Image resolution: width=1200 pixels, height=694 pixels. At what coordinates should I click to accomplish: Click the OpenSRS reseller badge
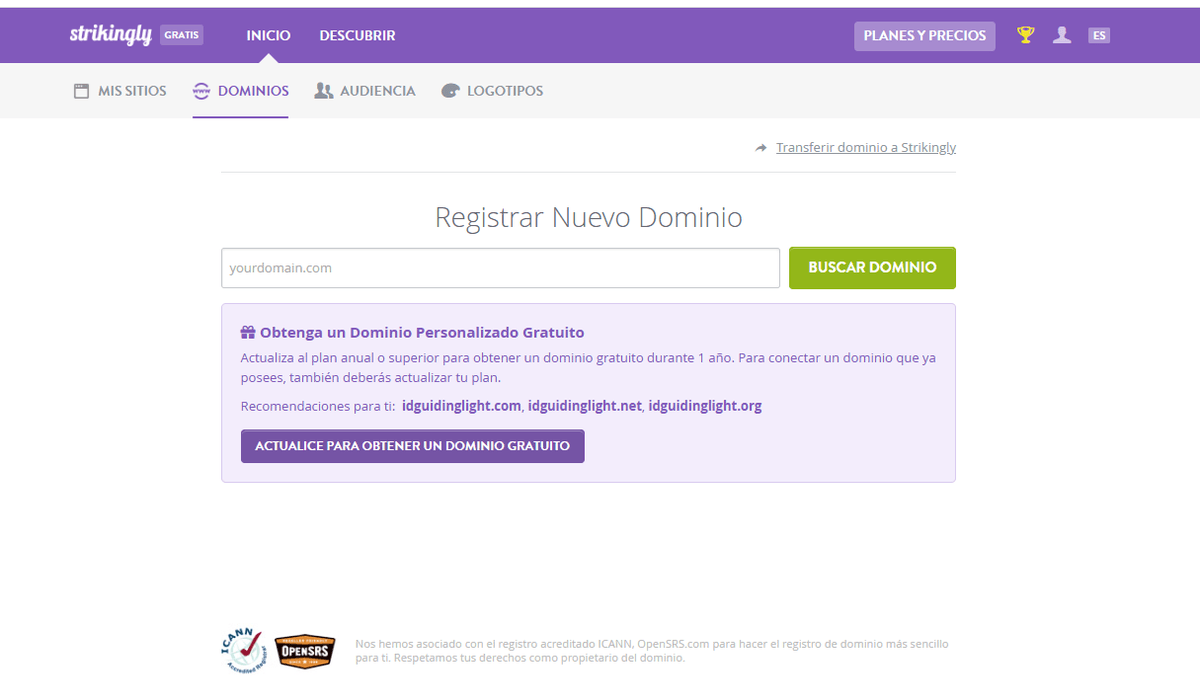point(305,650)
